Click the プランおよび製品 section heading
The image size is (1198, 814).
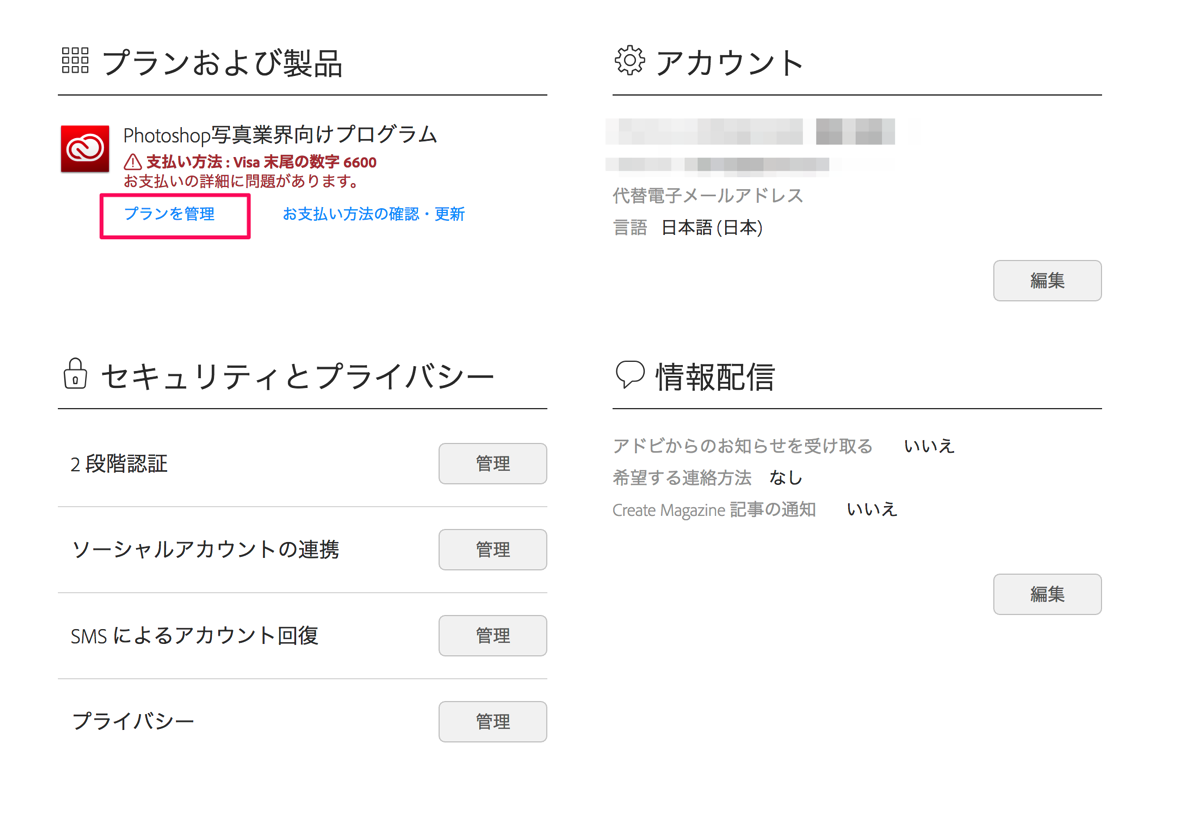point(222,63)
